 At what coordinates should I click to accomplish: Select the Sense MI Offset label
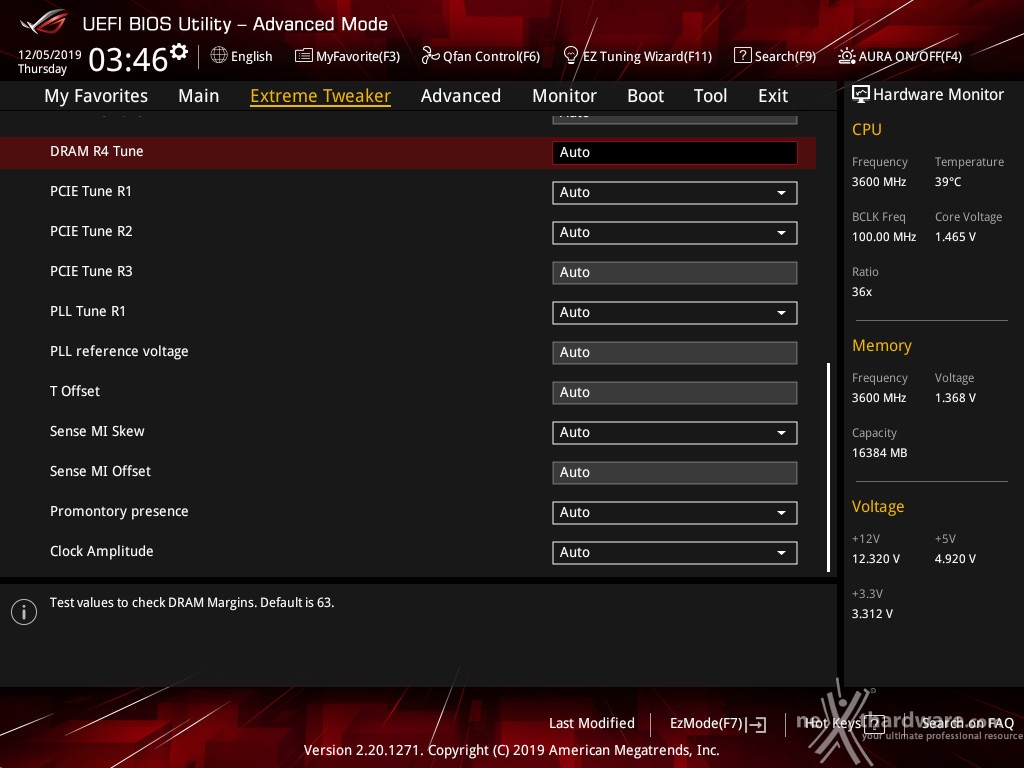pyautogui.click(x=101, y=472)
